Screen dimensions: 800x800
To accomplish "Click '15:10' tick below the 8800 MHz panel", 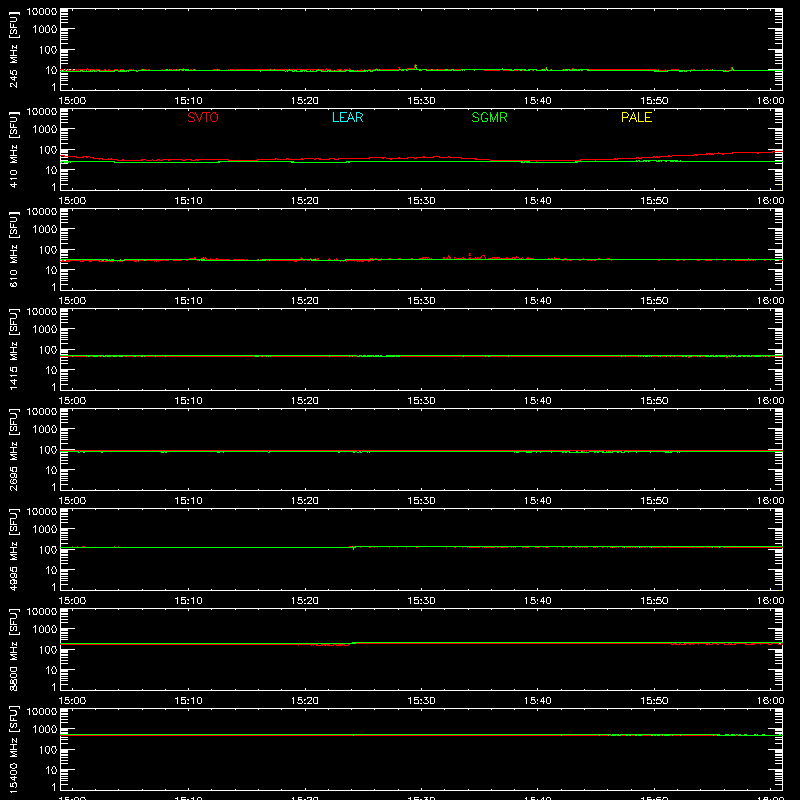I will 188,701.
